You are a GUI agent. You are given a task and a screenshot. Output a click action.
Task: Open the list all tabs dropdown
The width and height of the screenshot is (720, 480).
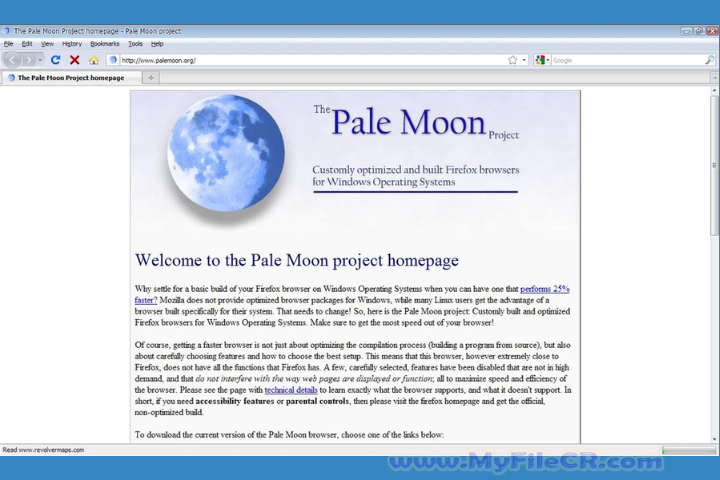pyautogui.click(x=714, y=78)
